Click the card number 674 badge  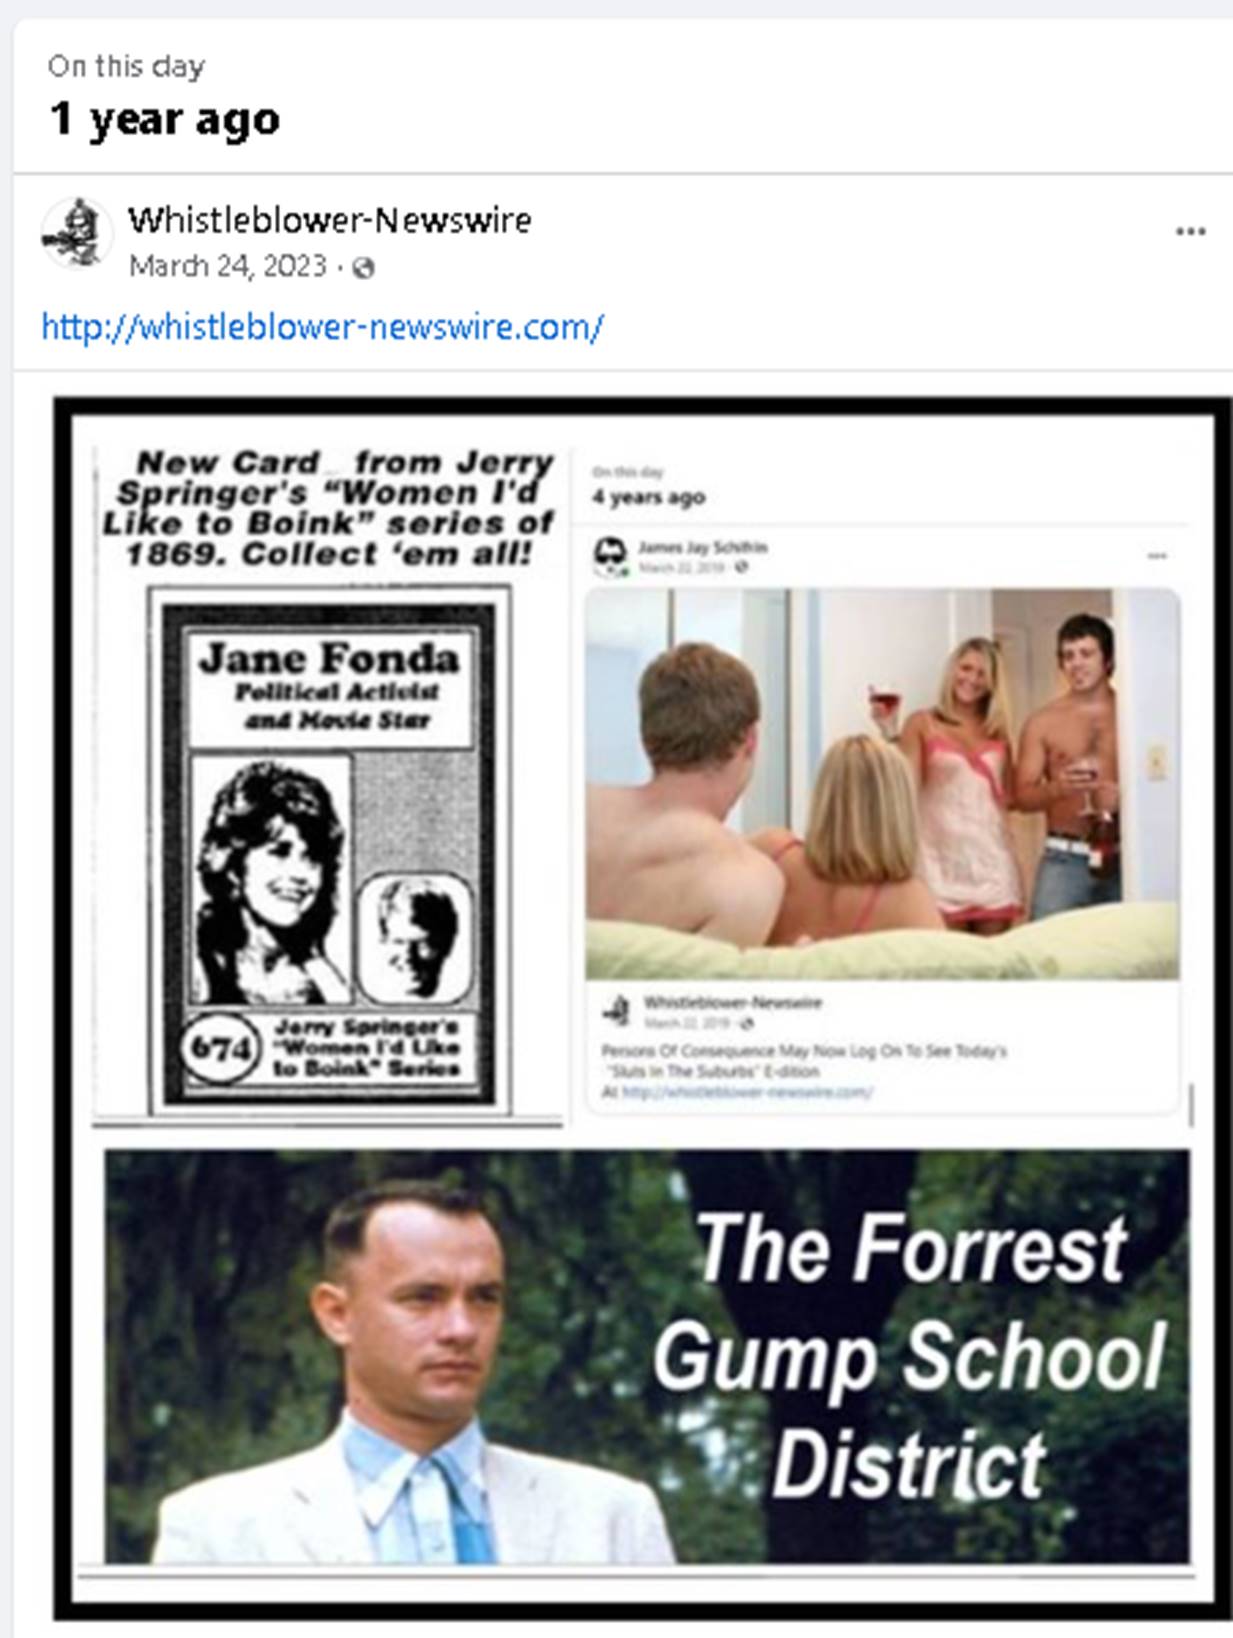pos(220,1049)
